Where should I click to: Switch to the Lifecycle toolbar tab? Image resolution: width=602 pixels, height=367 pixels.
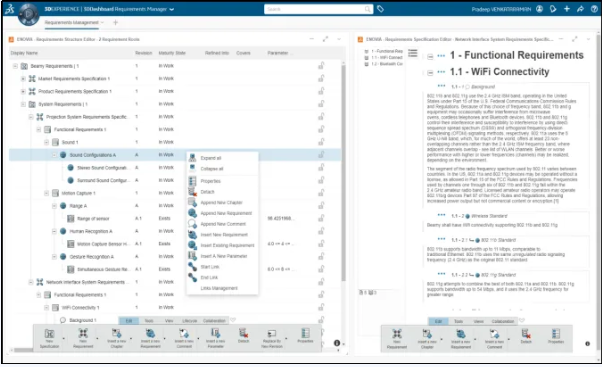point(189,321)
